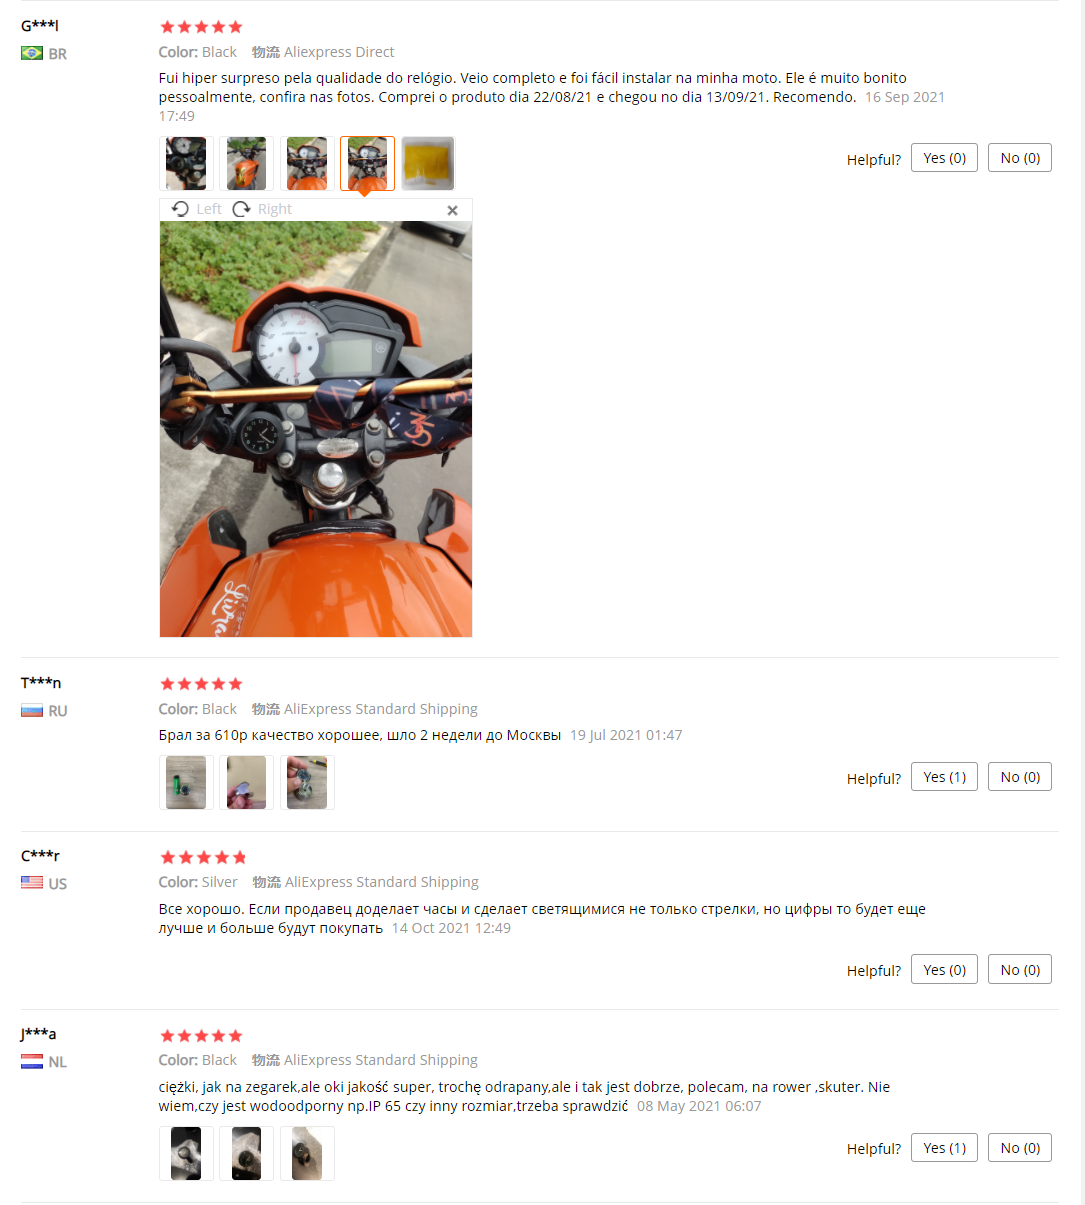The image size is (1085, 1205).
Task: Click Yes (0) on C***r's review
Action: point(944,970)
